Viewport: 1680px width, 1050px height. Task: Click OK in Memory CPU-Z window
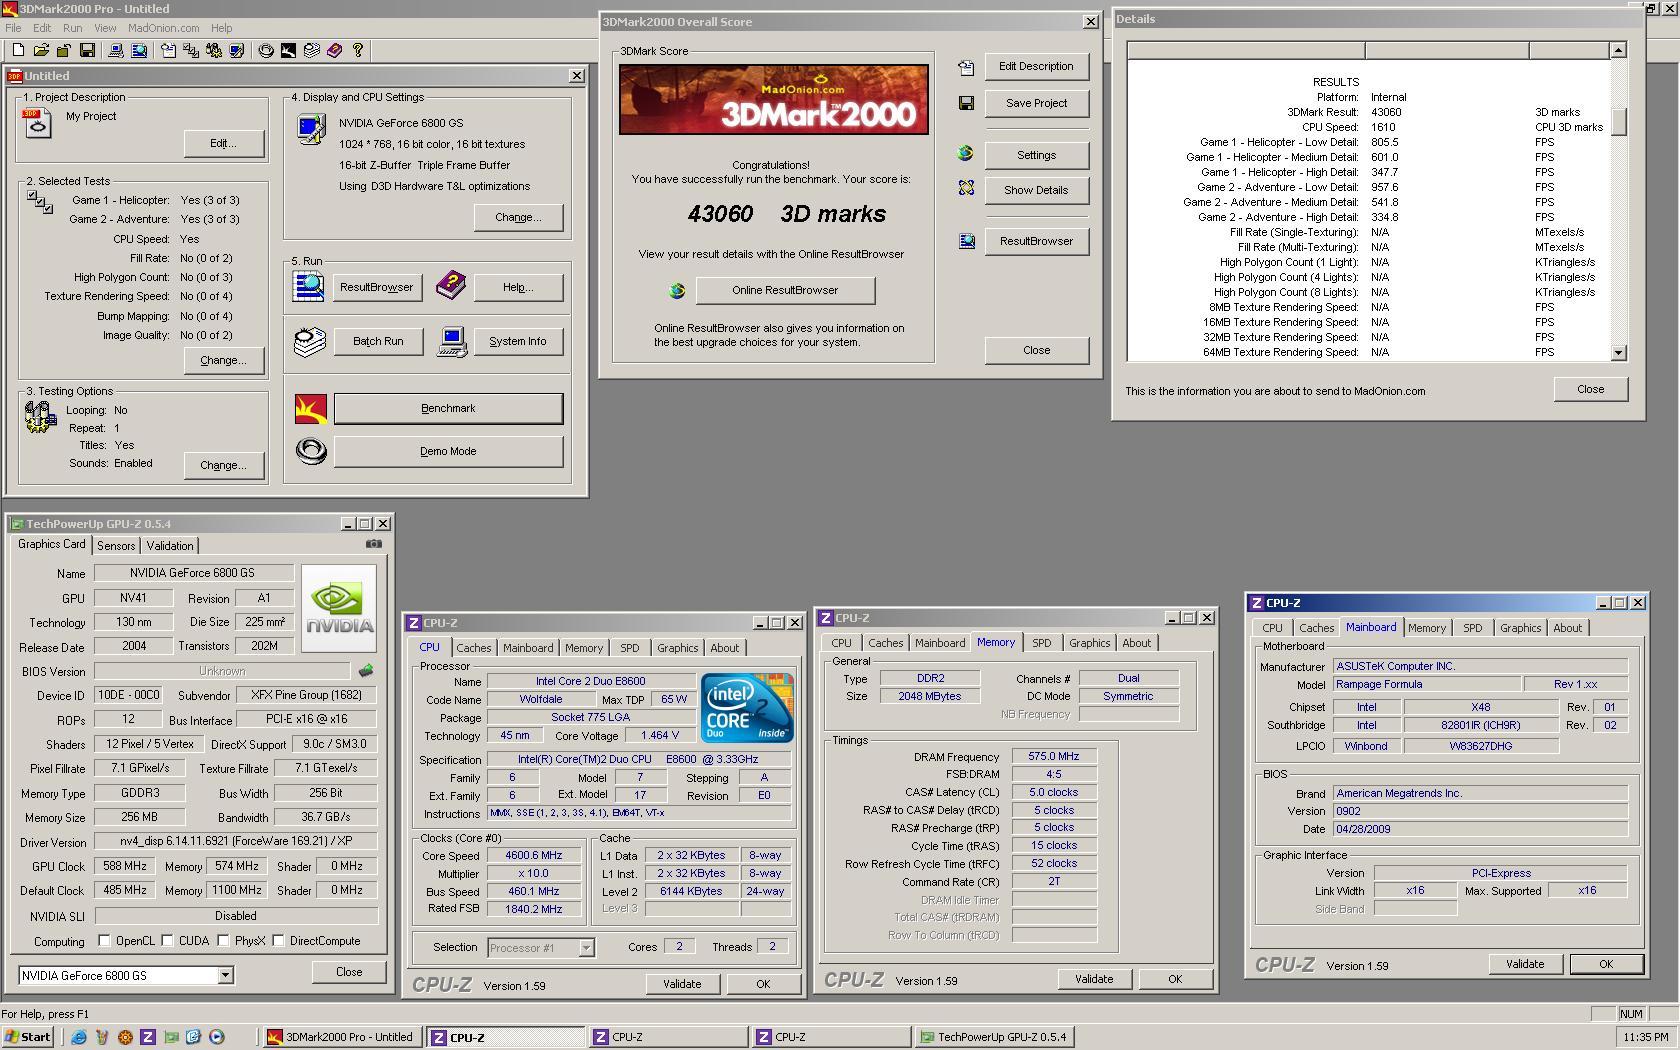[1175, 979]
